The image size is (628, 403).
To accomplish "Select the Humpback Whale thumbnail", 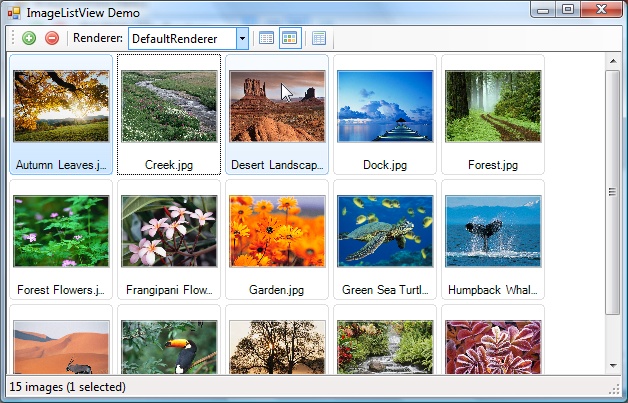I will [x=493, y=231].
